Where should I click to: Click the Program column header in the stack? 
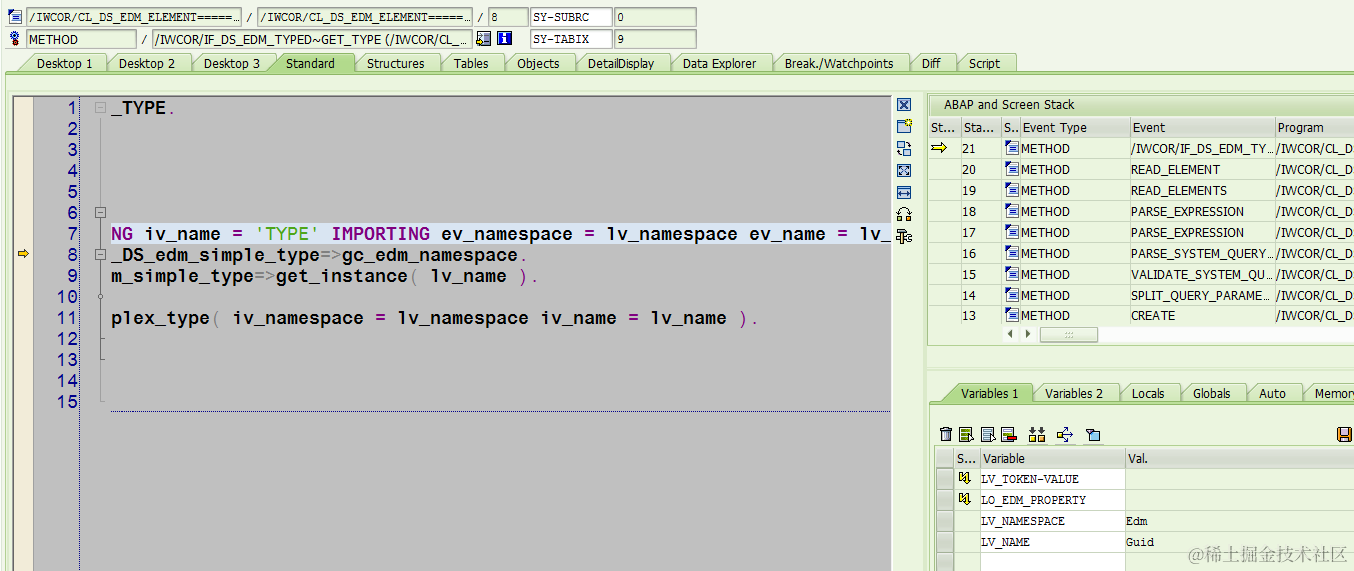pyautogui.click(x=1314, y=127)
